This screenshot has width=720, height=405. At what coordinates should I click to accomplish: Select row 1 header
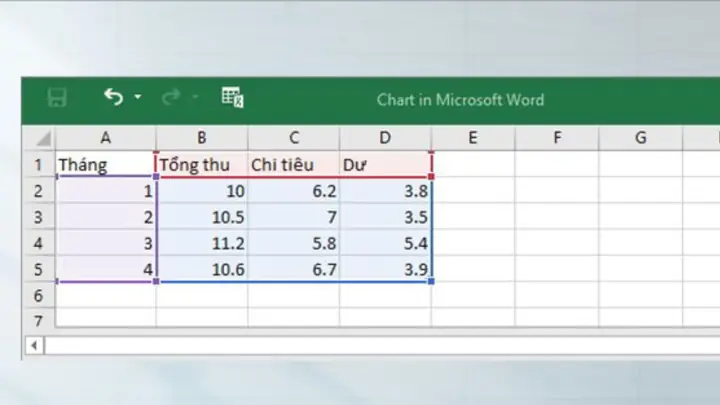pos(39,164)
